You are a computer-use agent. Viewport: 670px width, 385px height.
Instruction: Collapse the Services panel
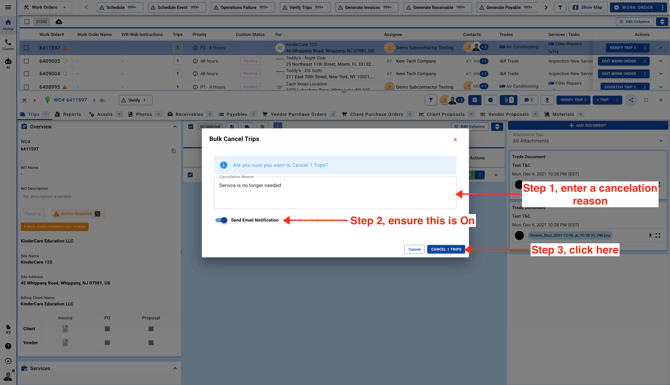coord(175,368)
